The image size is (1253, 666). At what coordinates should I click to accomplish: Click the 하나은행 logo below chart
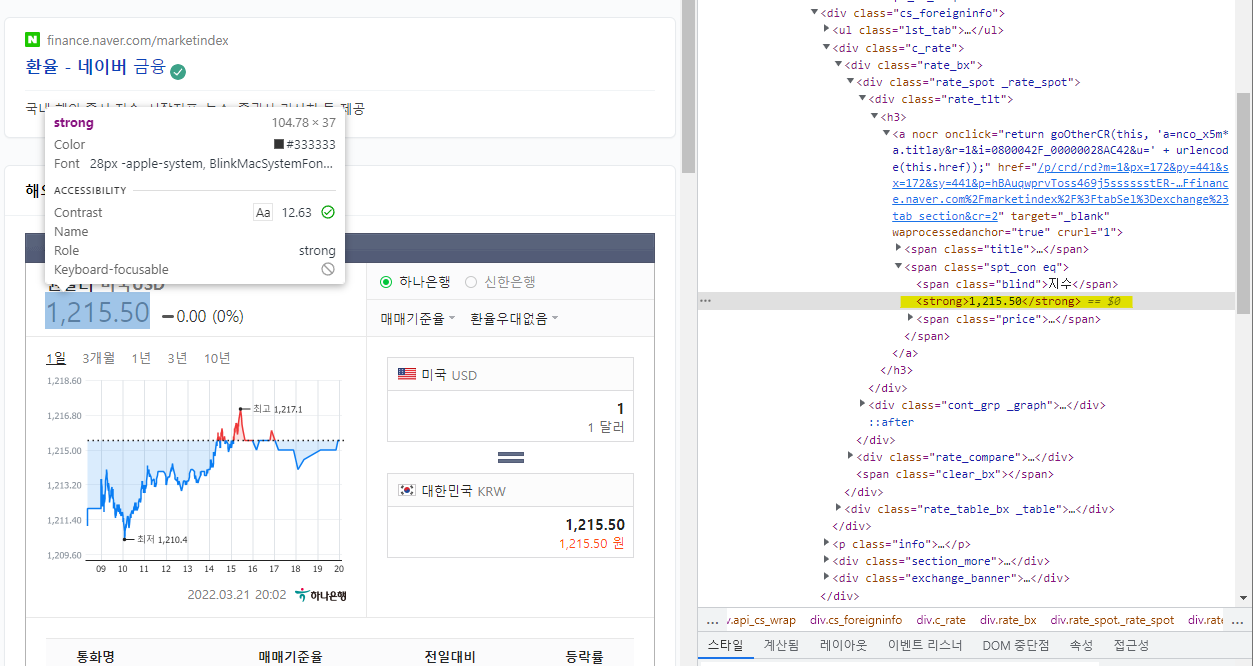[321, 595]
